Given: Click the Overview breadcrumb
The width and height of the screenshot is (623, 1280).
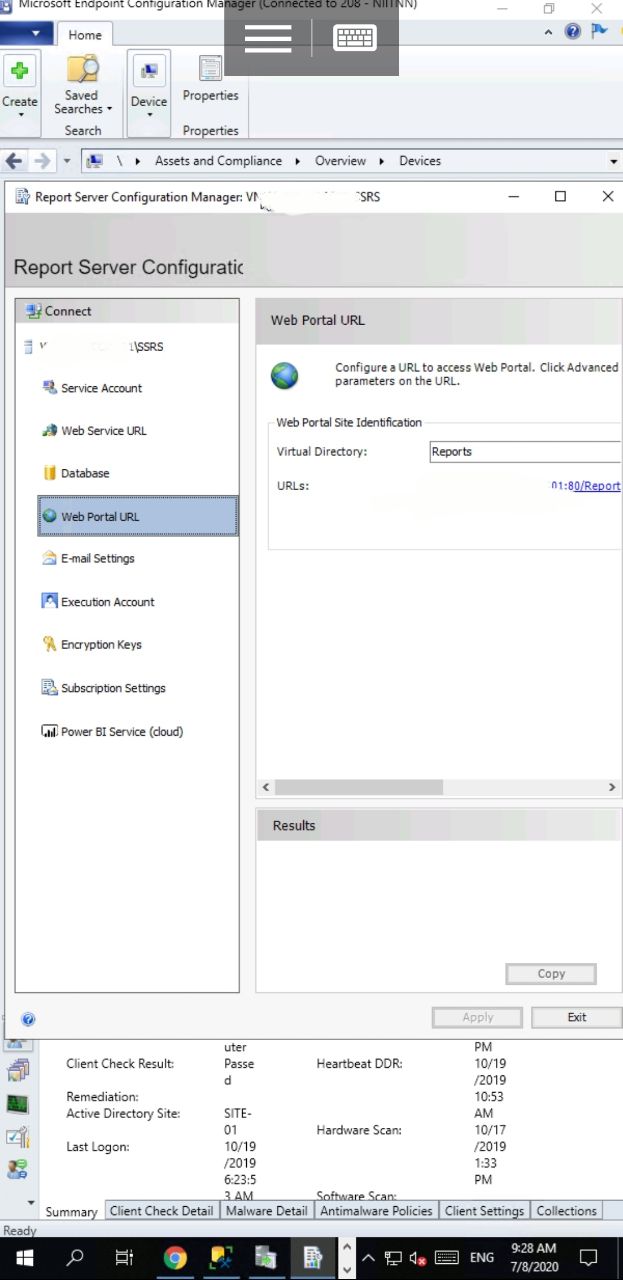Looking at the screenshot, I should coord(340,161).
